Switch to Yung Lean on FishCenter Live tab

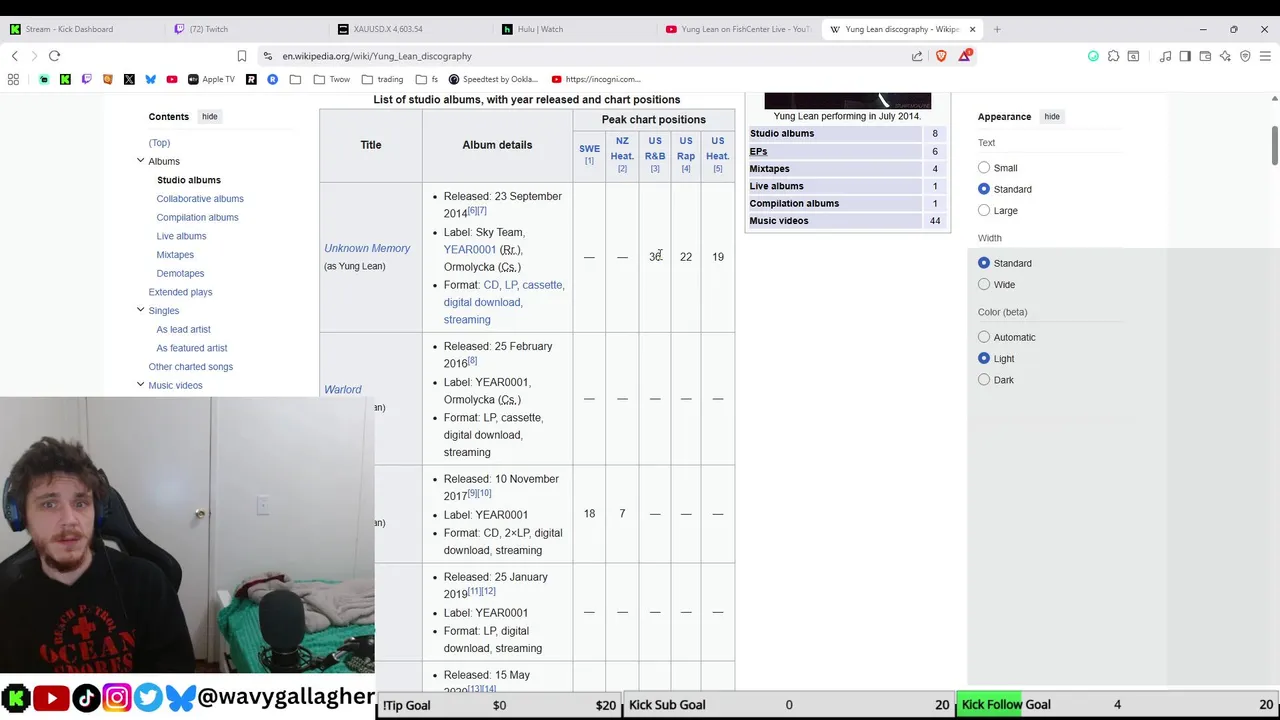[x=737, y=29]
